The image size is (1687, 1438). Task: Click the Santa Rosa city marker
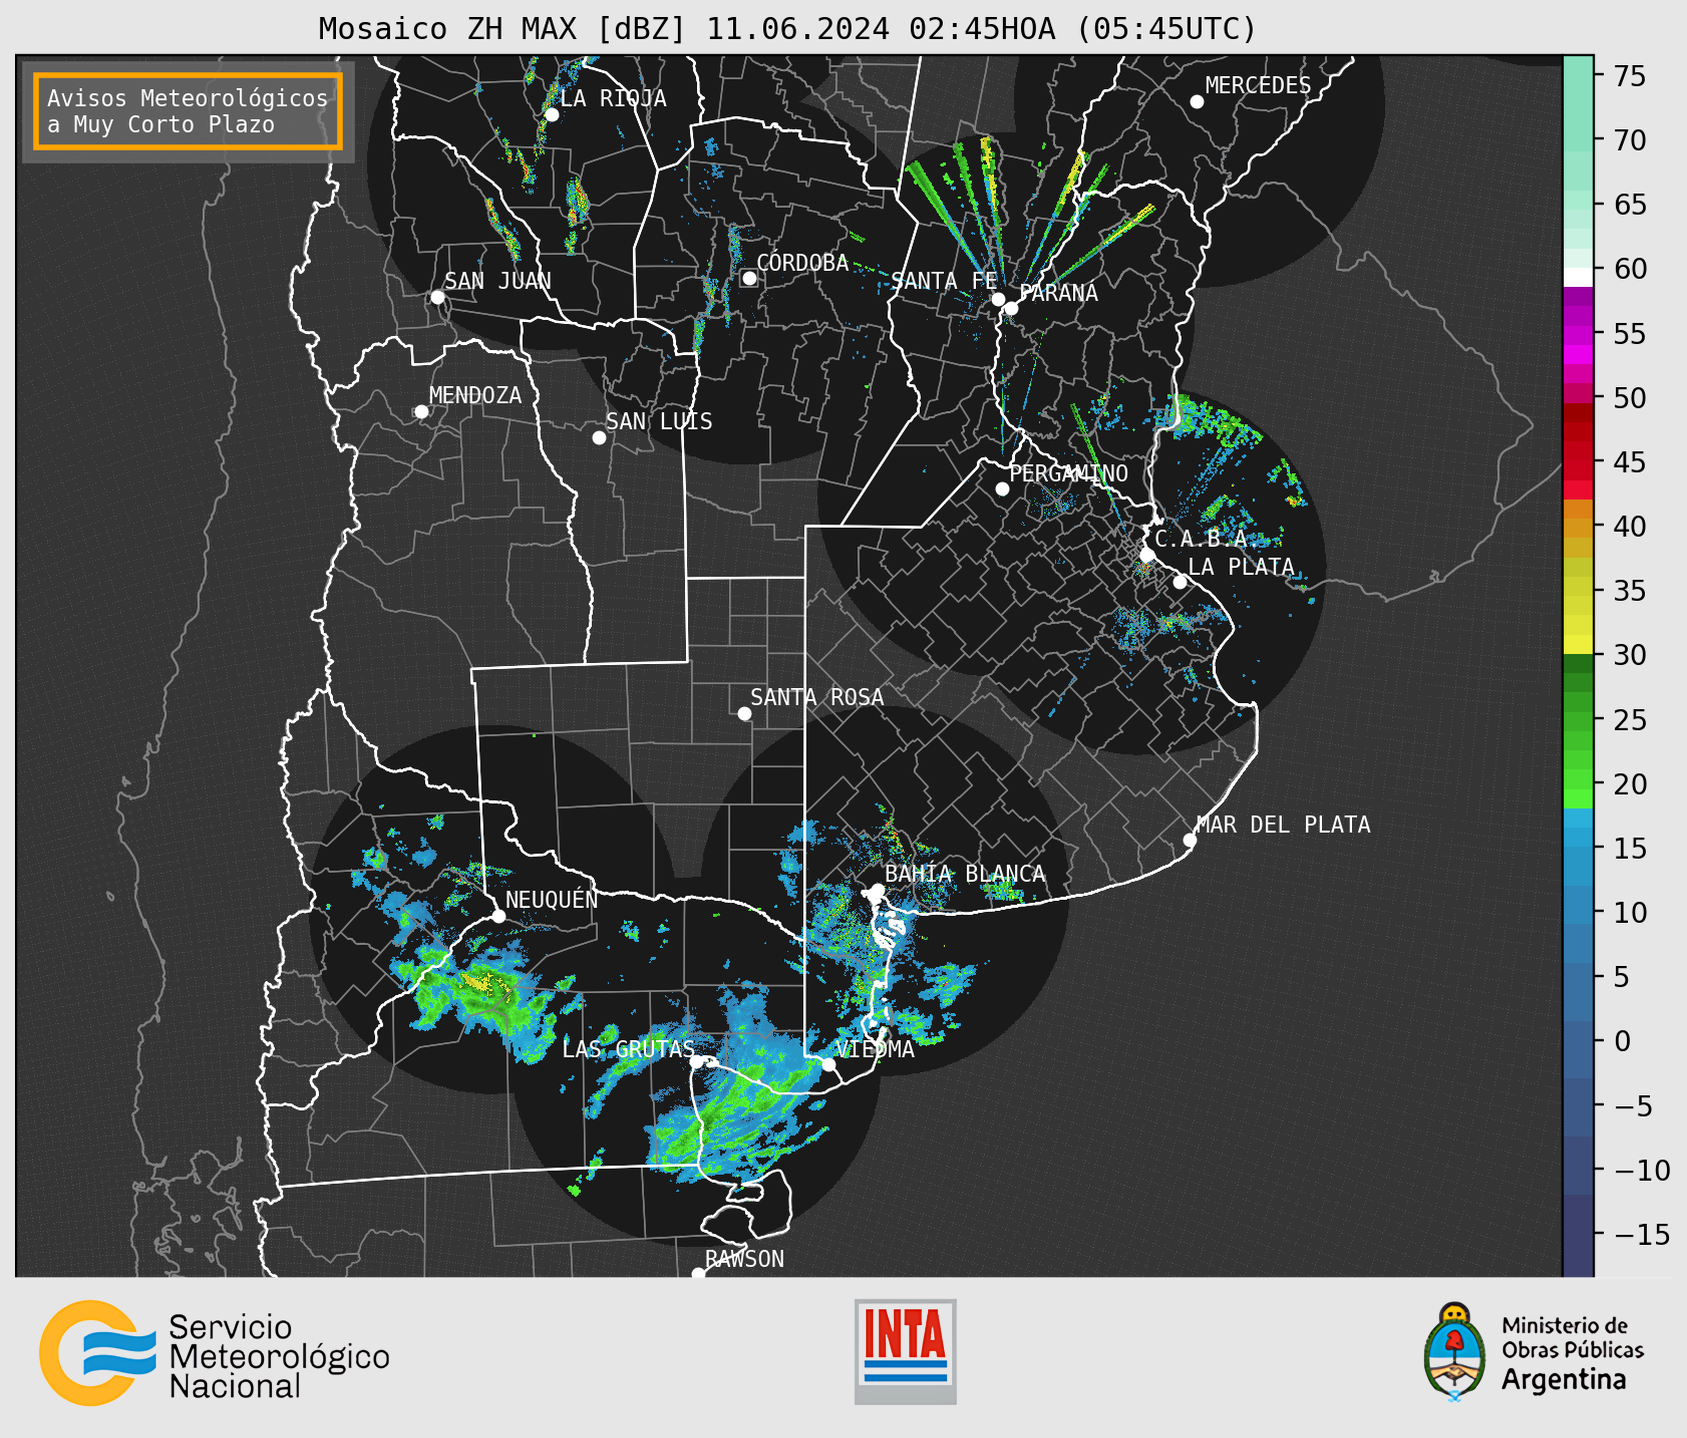(744, 714)
